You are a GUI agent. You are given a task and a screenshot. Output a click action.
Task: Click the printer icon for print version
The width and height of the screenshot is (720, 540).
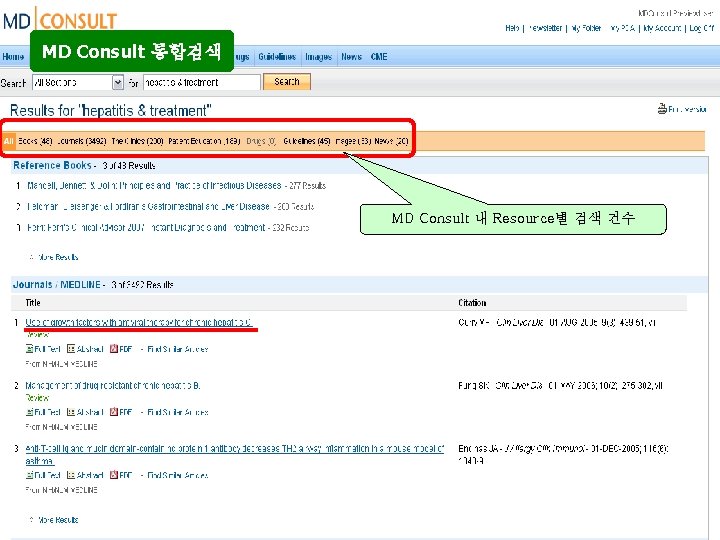pos(662,109)
